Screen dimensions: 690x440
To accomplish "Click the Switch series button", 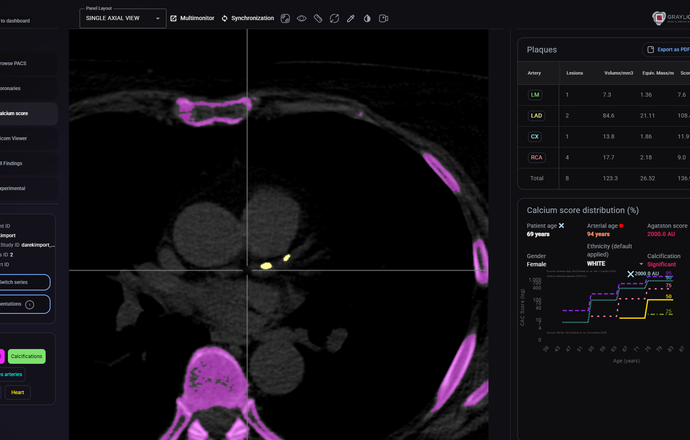I will pos(25,282).
